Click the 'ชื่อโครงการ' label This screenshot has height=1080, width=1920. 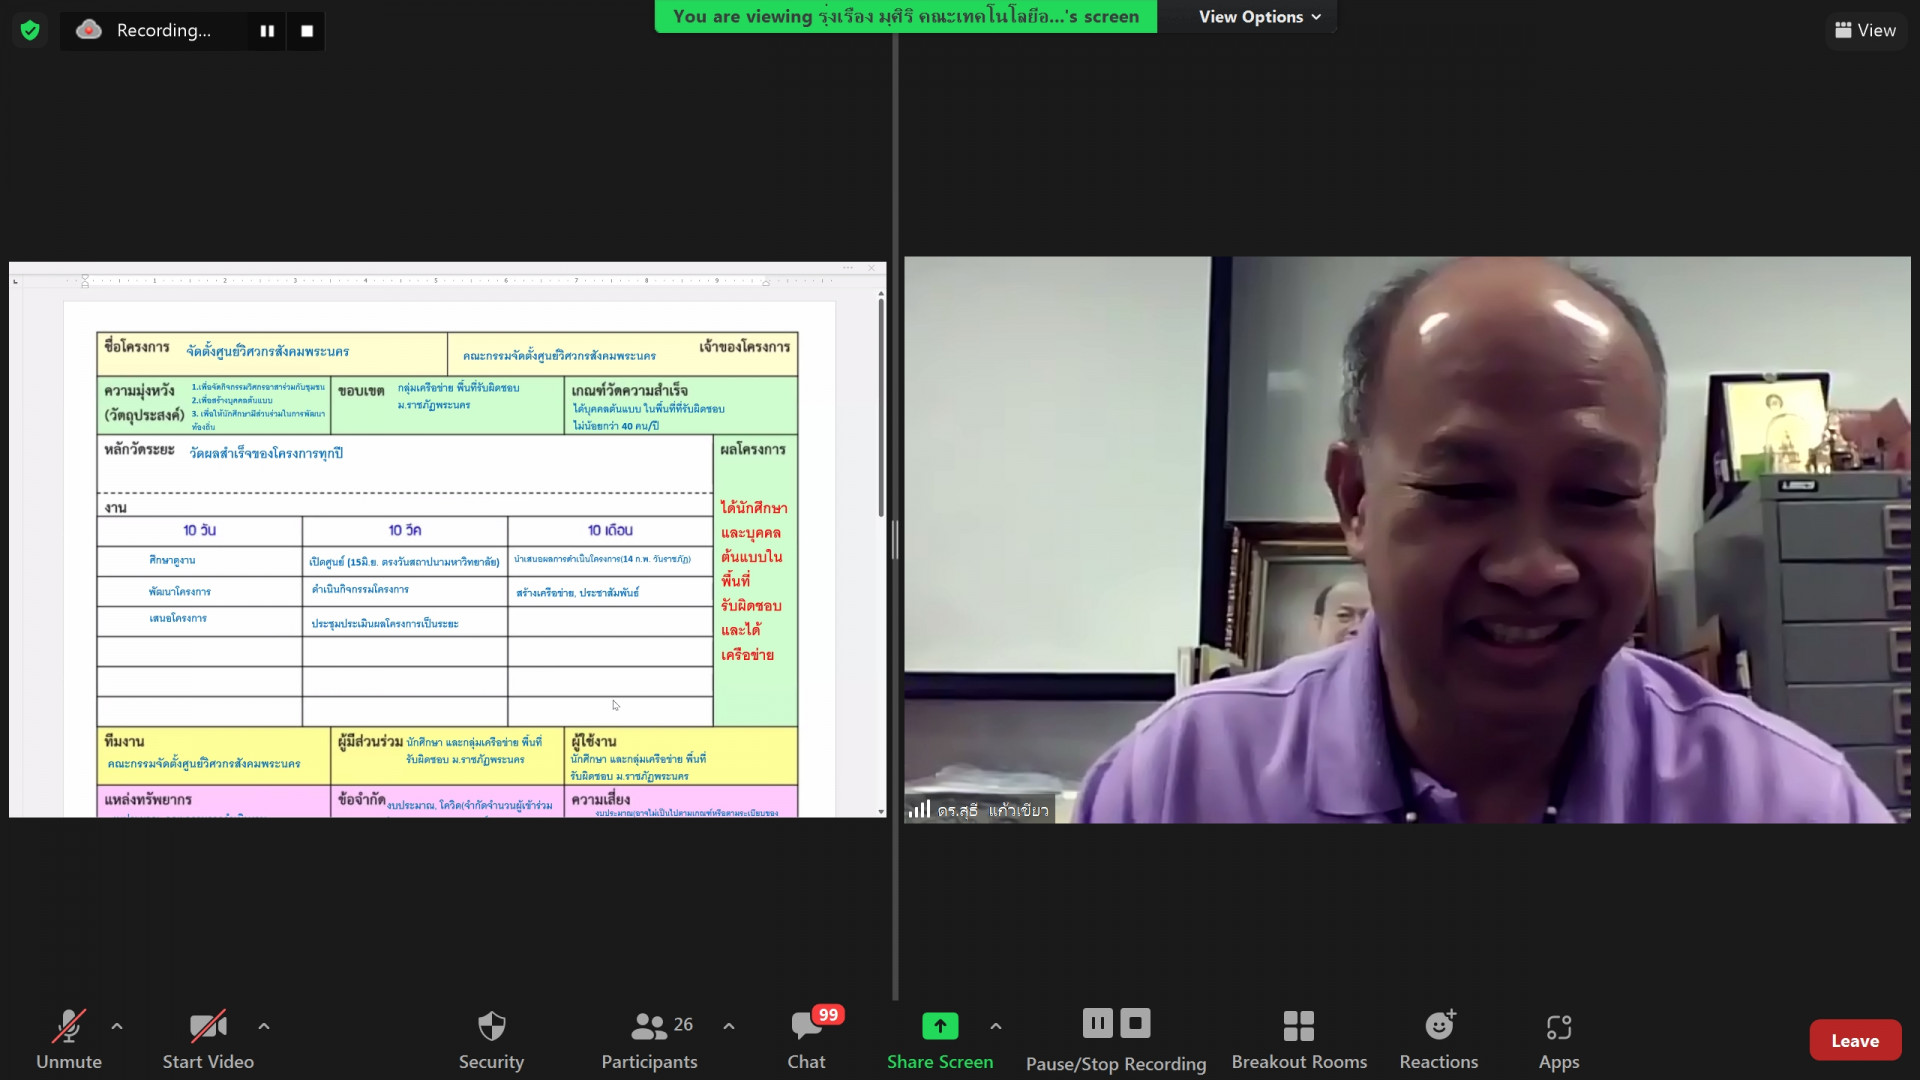click(137, 347)
